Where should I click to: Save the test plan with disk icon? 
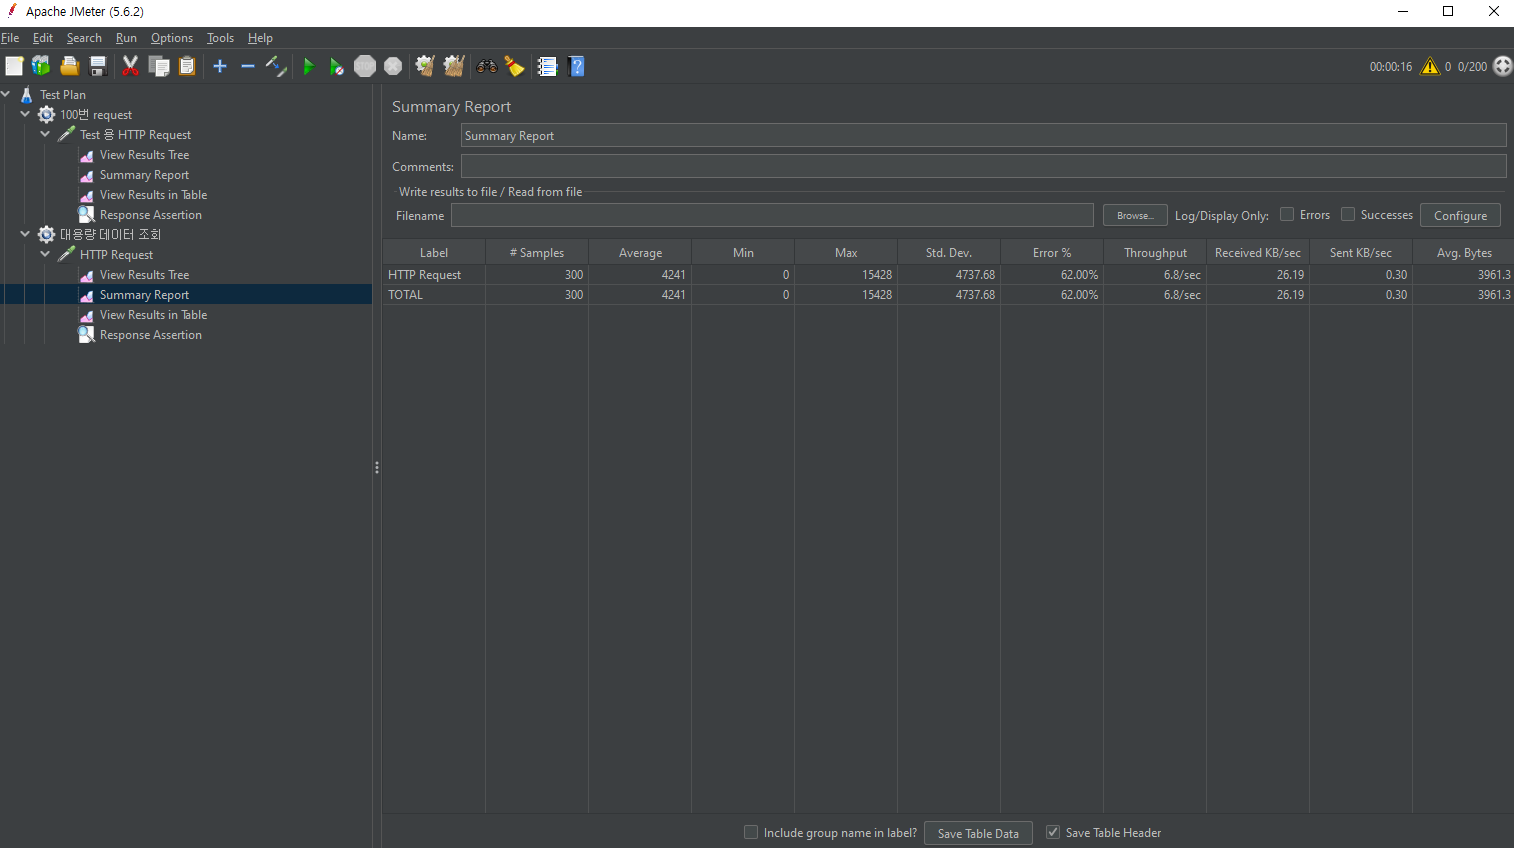[x=98, y=66]
